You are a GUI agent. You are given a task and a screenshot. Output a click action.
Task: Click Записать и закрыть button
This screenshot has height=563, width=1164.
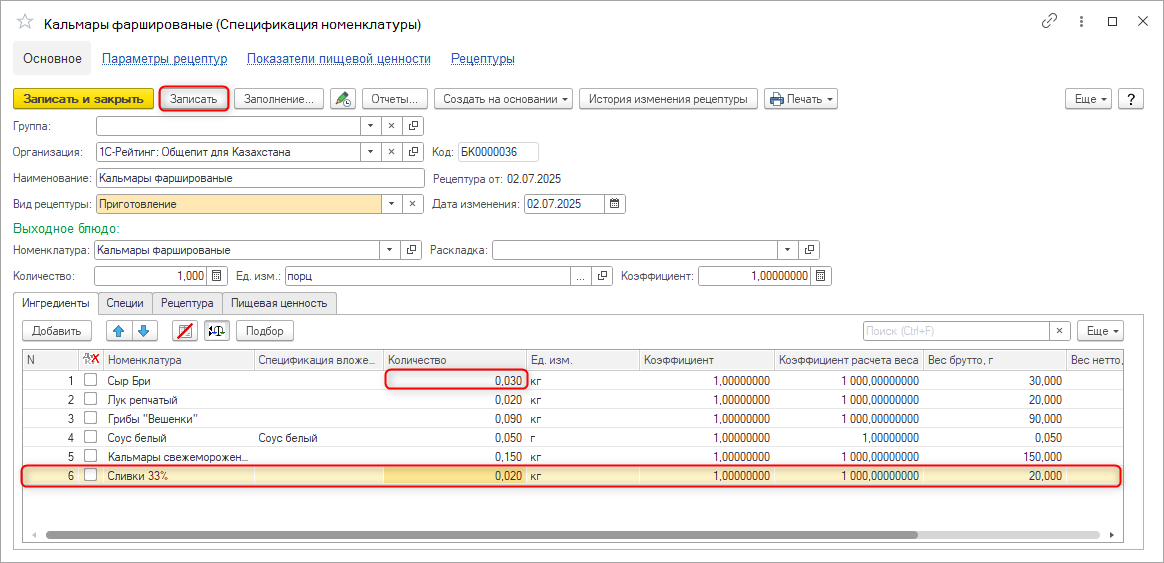click(x=83, y=99)
